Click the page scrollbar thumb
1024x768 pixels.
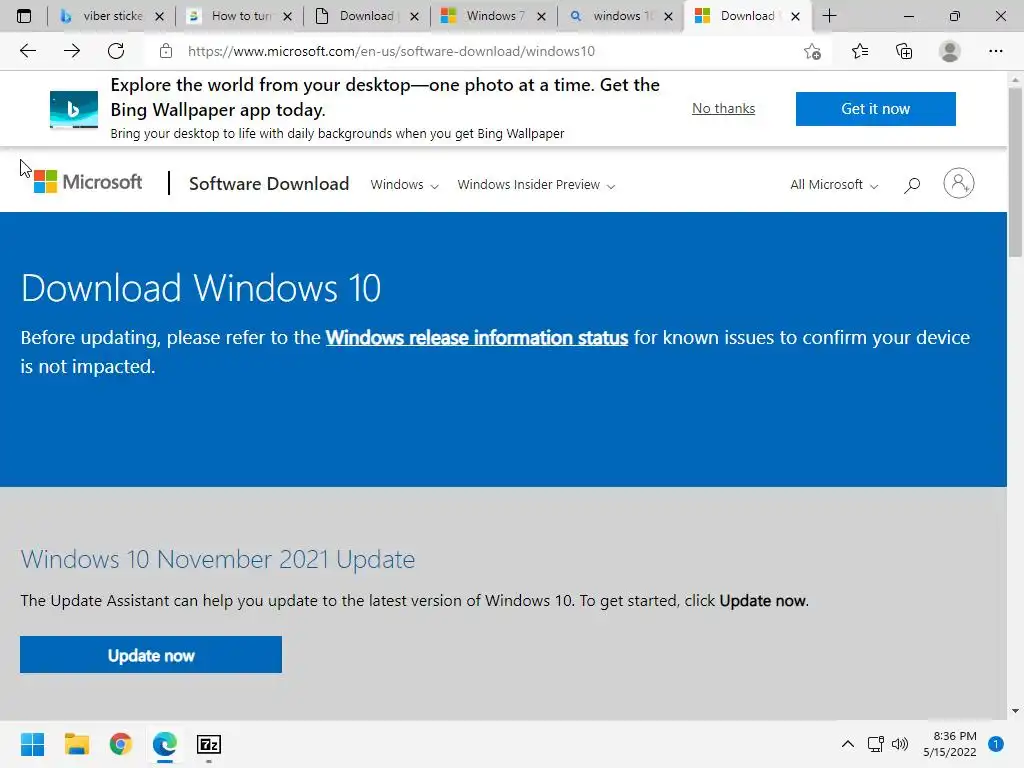(1015, 171)
